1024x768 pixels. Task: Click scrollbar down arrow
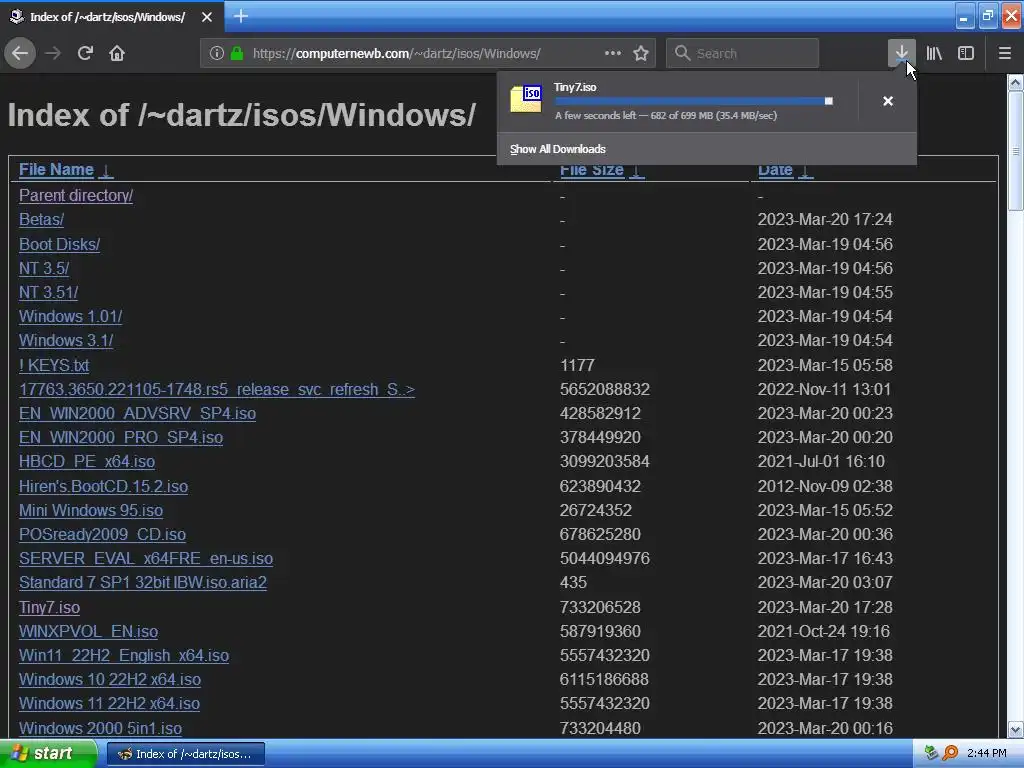(1015, 729)
